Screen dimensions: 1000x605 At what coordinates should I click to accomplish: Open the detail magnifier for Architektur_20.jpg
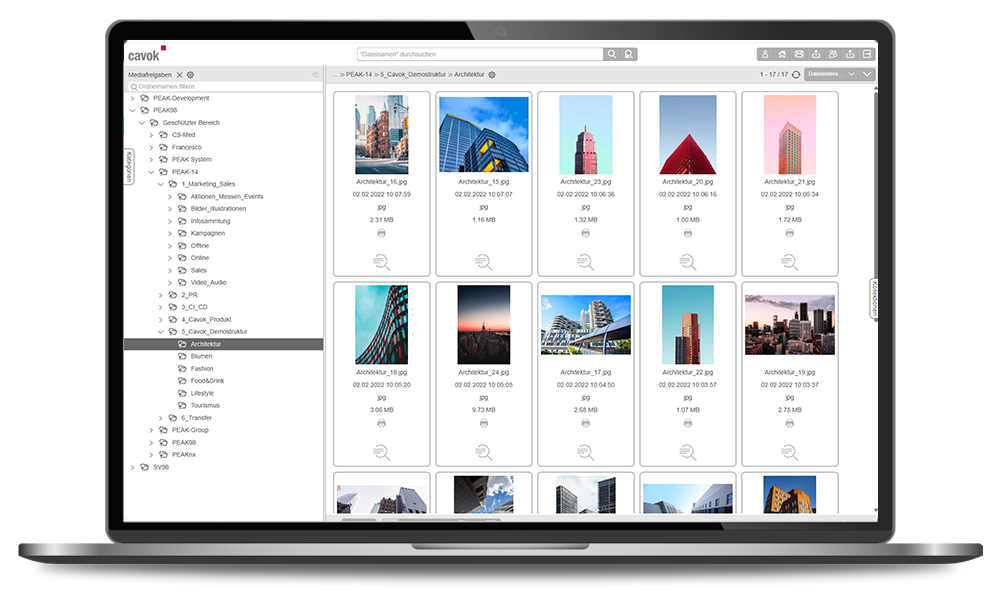(x=688, y=262)
